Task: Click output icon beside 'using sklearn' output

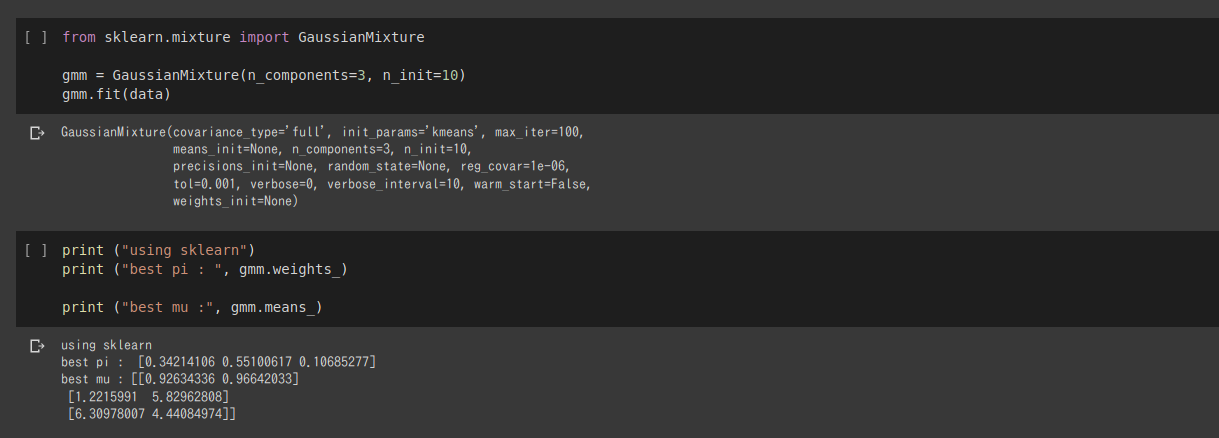Action: [x=37, y=345]
